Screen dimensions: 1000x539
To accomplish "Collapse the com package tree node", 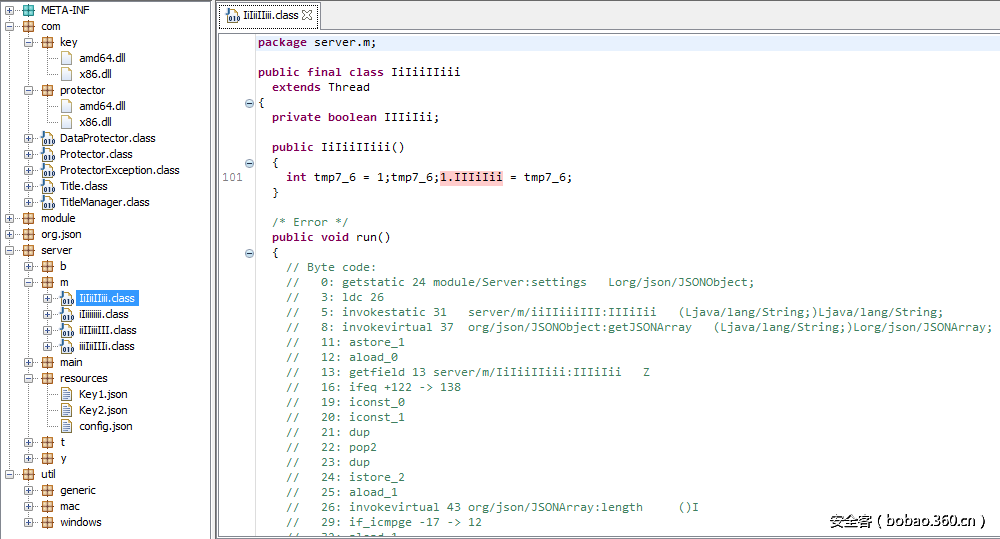I will 10,26.
